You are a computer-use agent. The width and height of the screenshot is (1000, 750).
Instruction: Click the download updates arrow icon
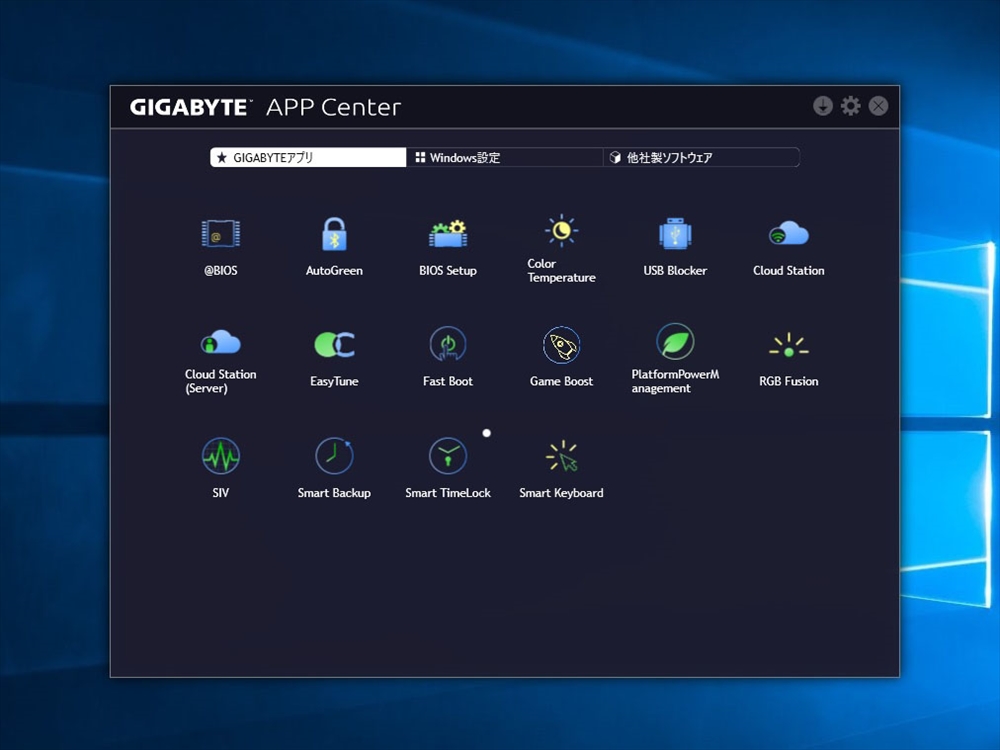(823, 106)
